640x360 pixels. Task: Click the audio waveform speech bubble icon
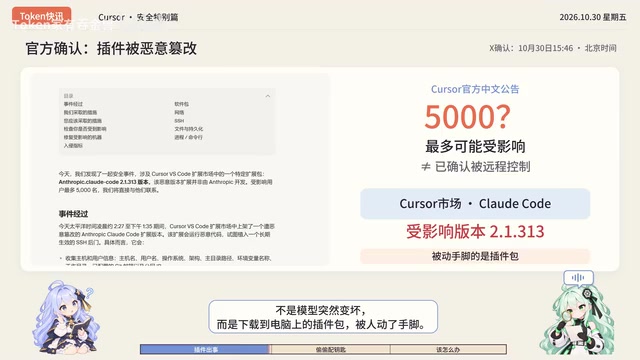coord(578,278)
